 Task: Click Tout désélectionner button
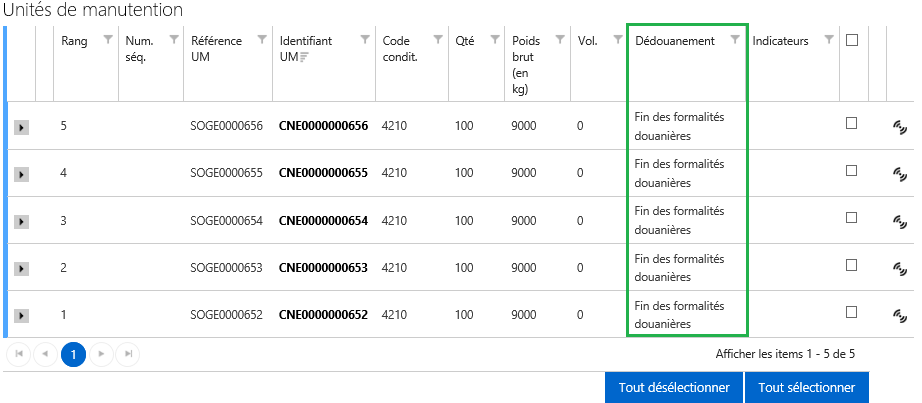tap(674, 388)
